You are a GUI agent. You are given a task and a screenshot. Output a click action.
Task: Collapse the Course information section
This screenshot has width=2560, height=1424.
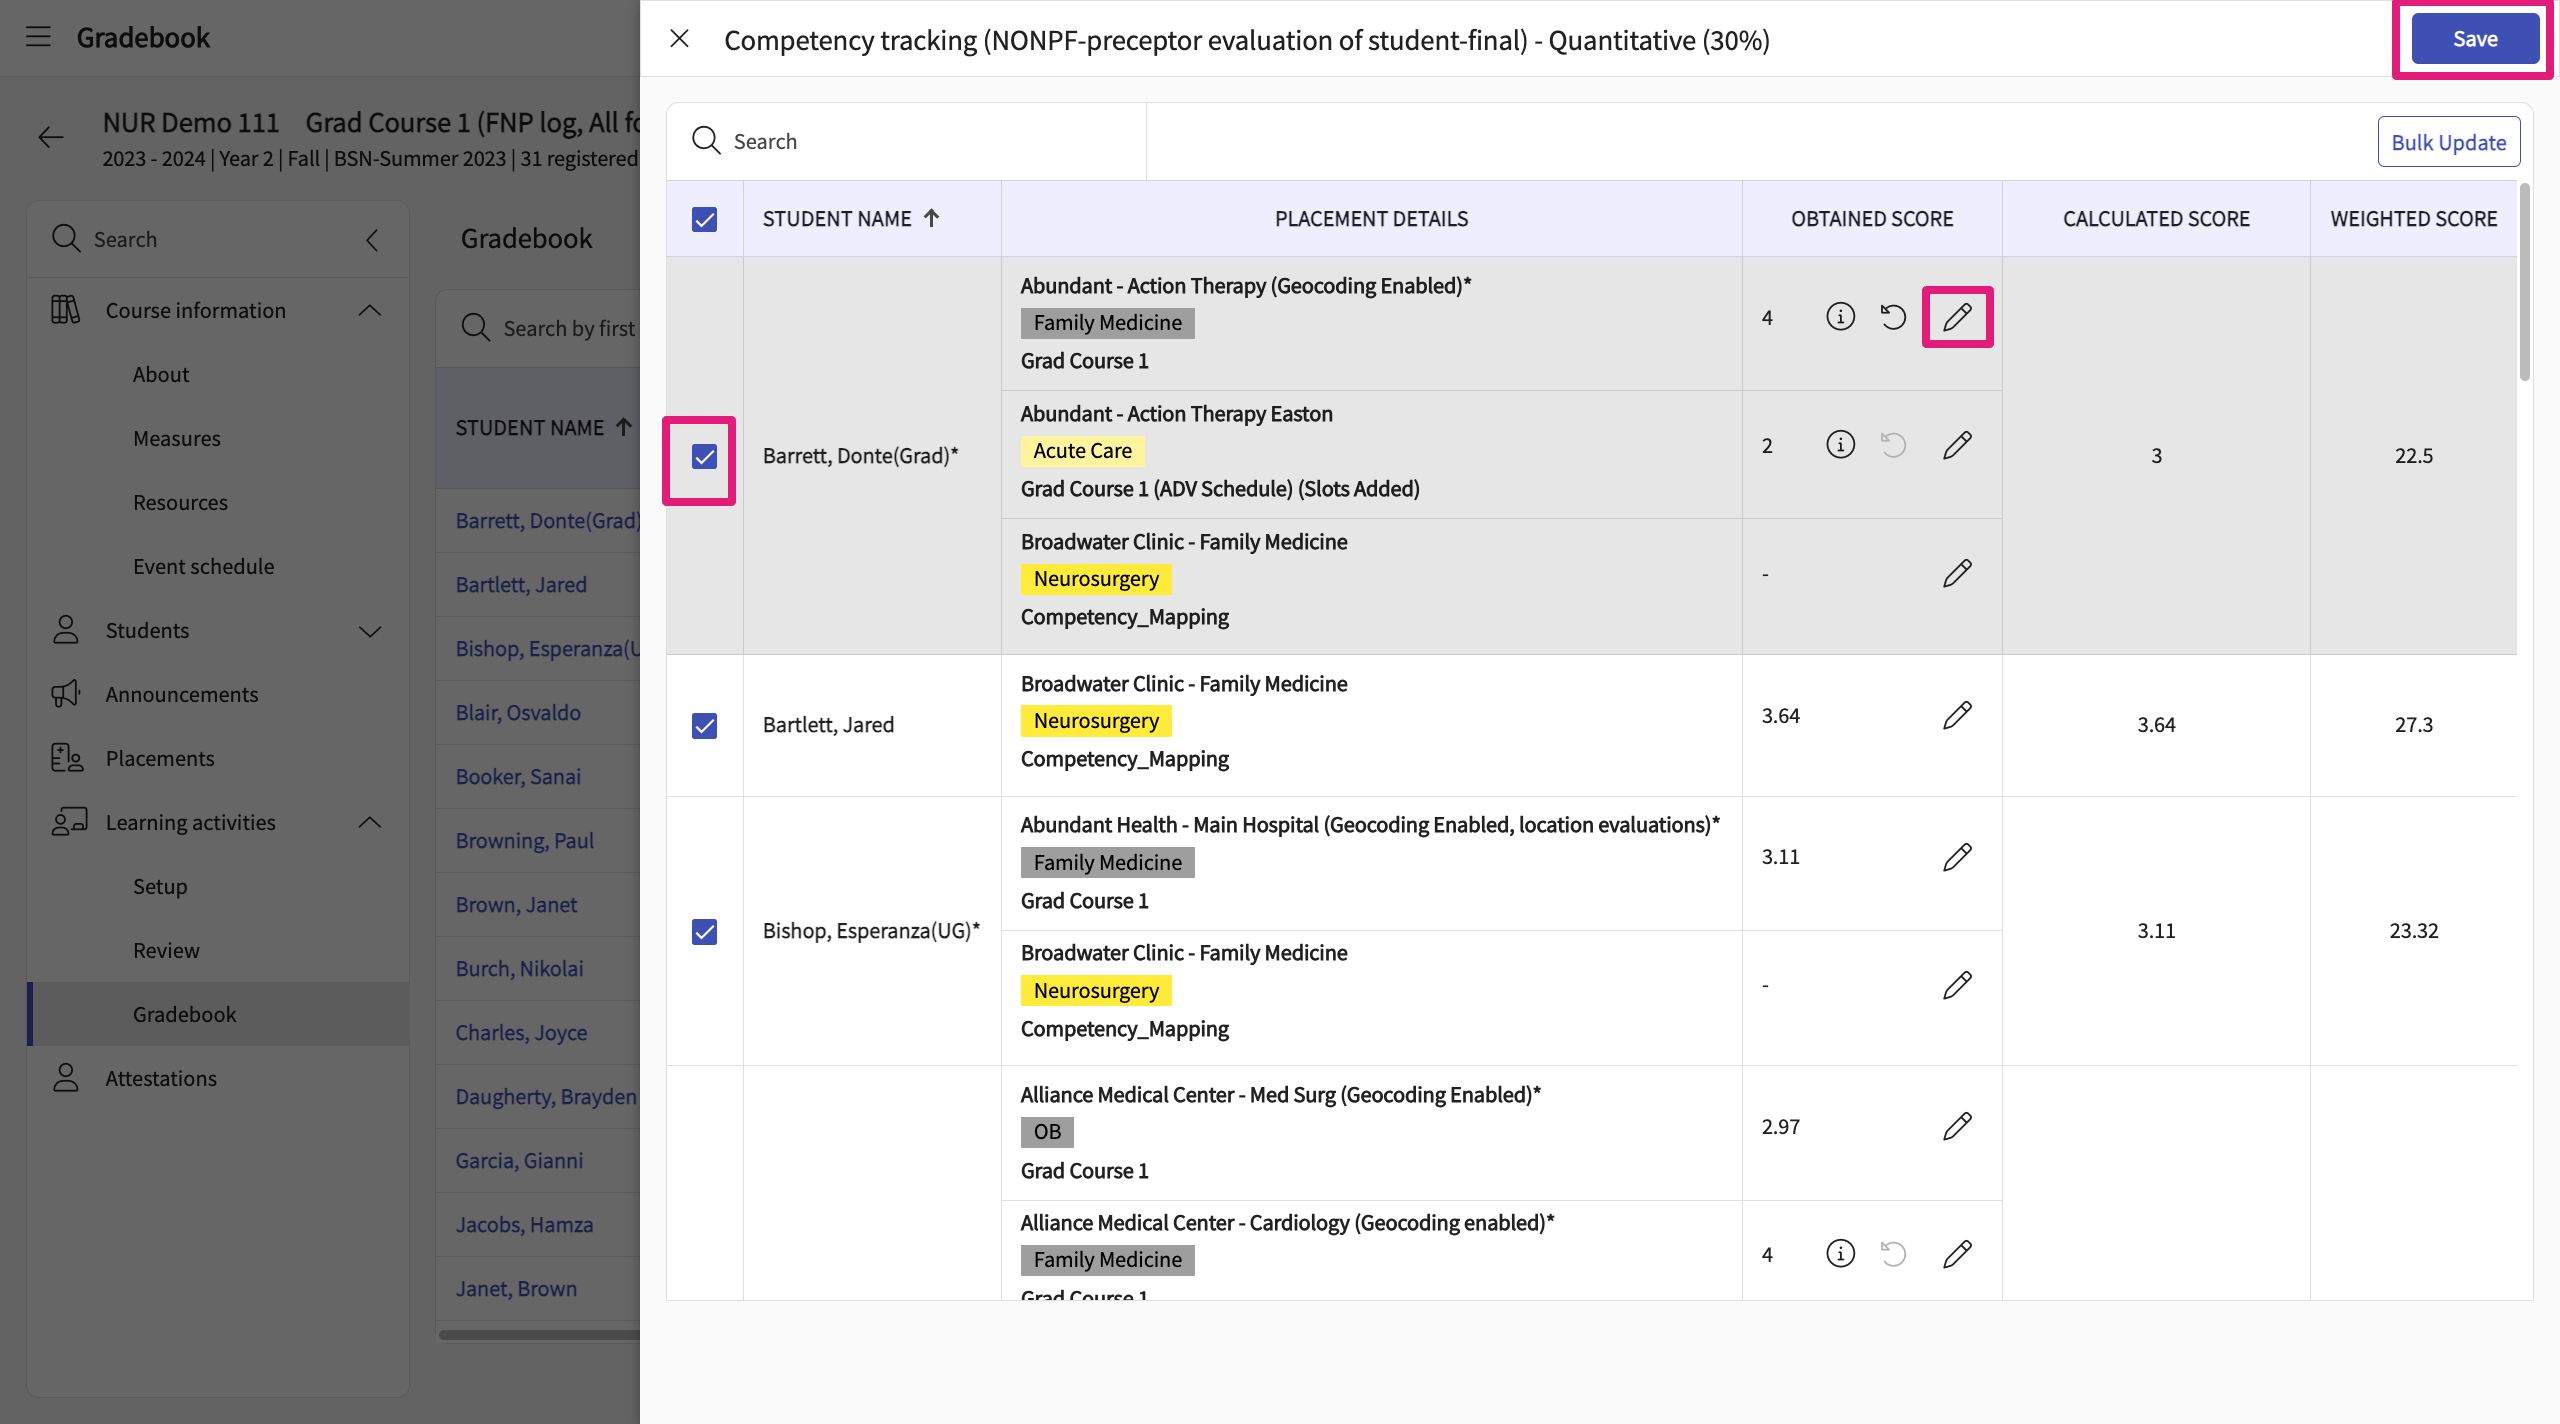(x=370, y=310)
